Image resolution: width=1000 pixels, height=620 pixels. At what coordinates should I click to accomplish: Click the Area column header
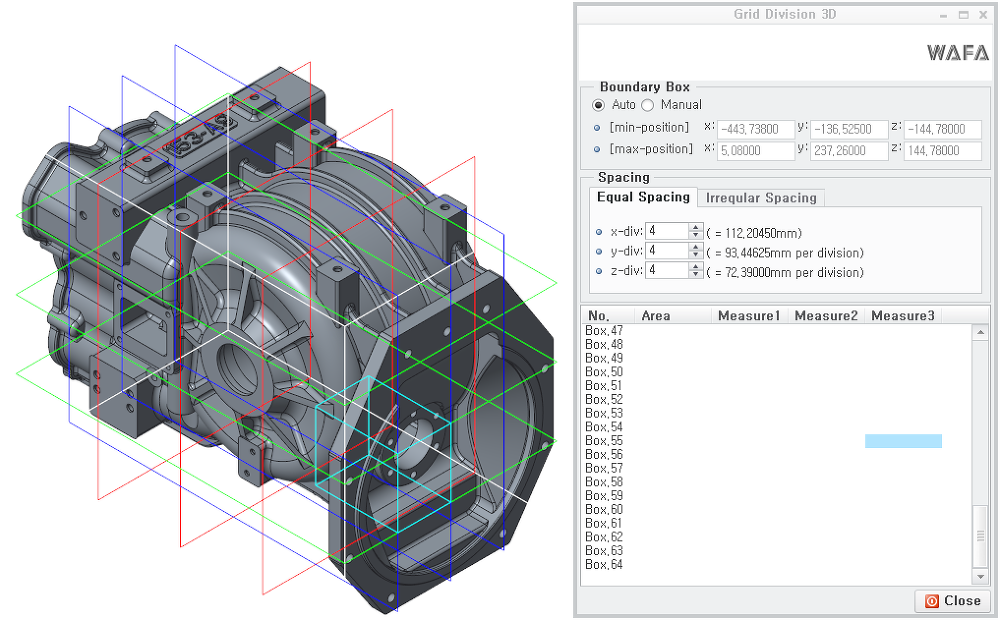[673, 316]
